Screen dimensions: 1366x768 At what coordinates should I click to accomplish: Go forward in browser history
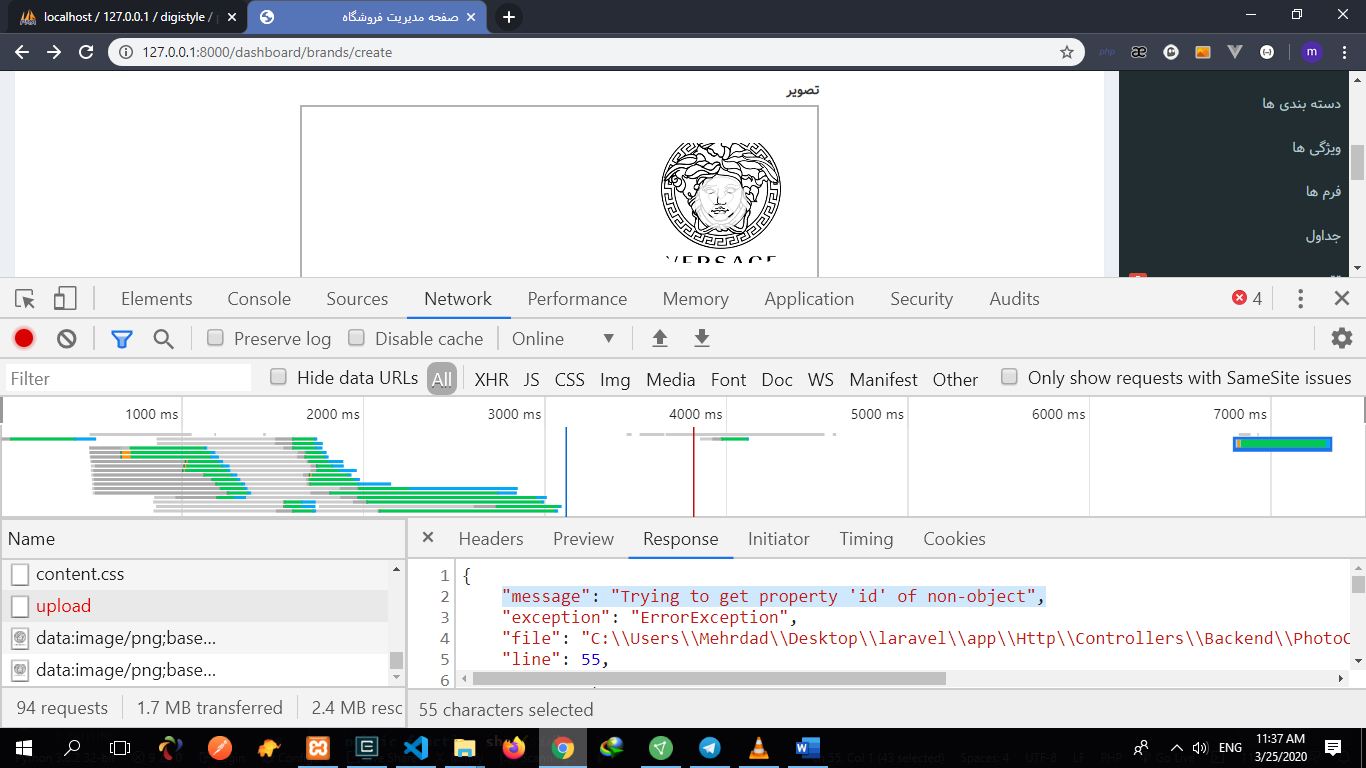point(54,52)
